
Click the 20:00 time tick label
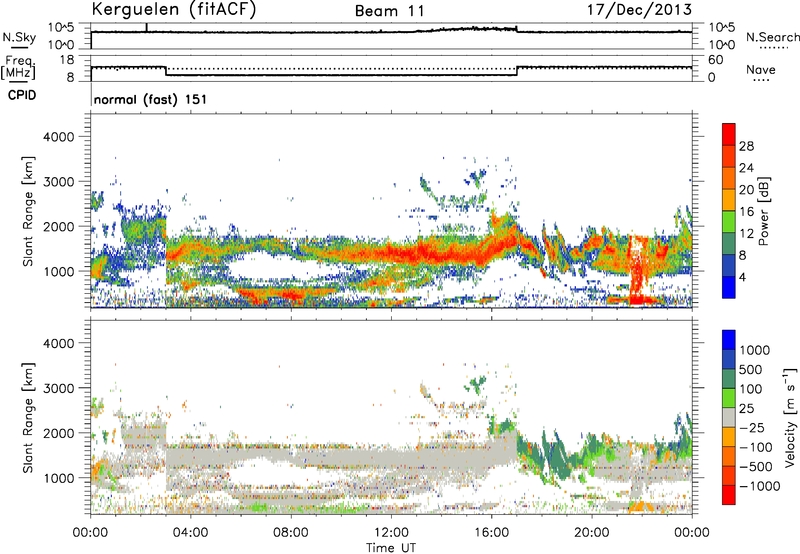coord(591,533)
